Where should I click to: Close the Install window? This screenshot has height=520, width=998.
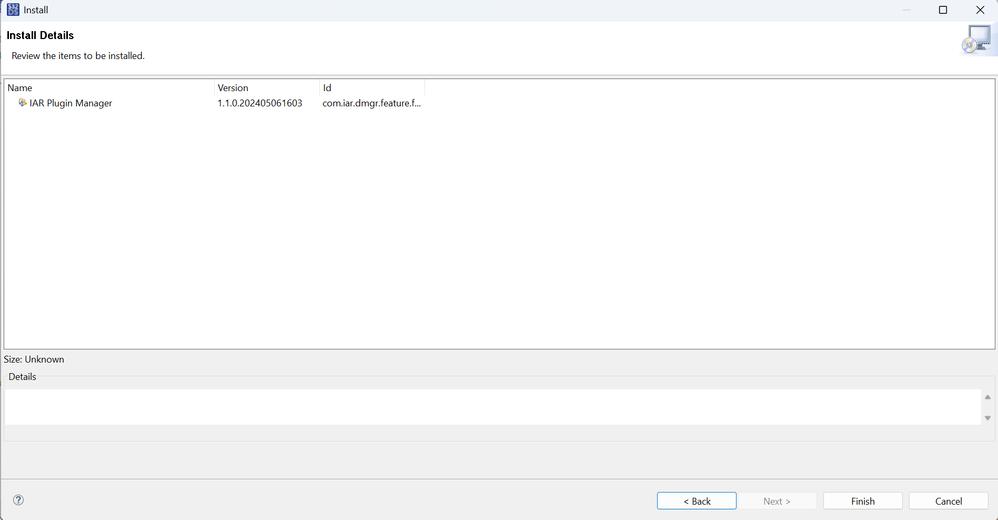tap(980, 10)
